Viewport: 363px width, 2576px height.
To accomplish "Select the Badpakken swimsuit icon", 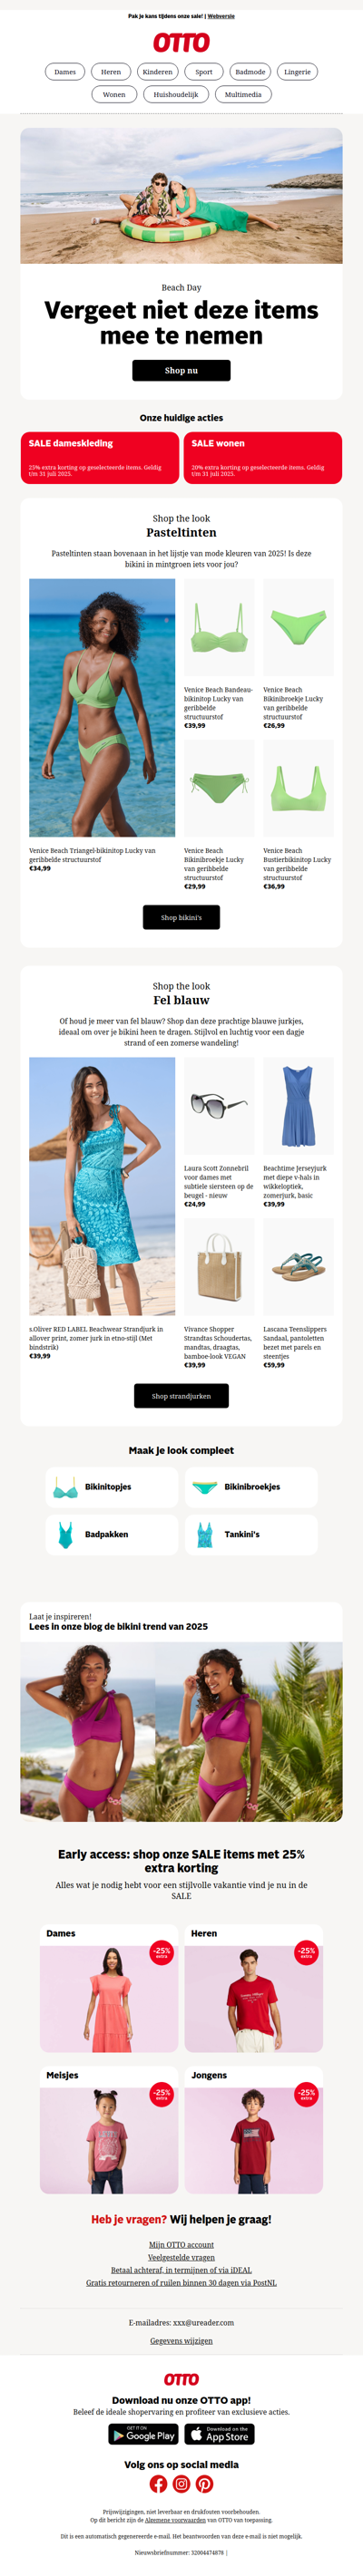I will pos(66,1534).
